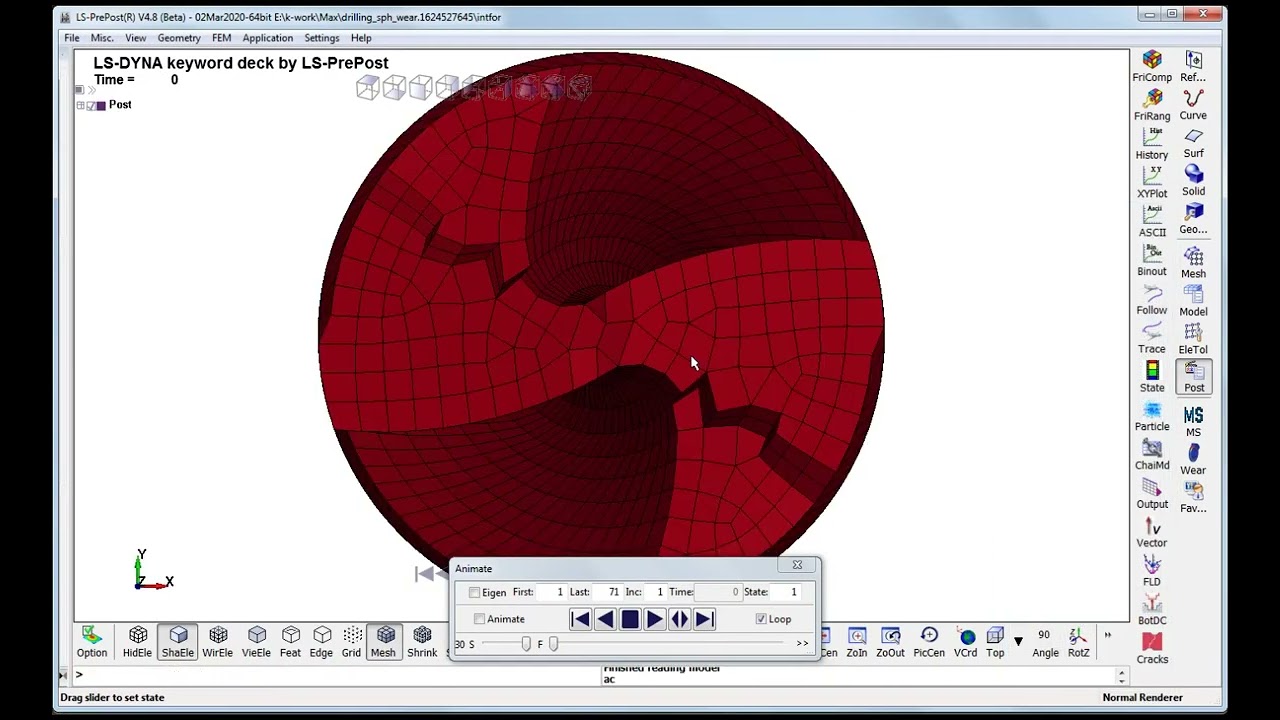1280x720 pixels.
Task: Open the FriRang tool
Action: [x=1152, y=105]
